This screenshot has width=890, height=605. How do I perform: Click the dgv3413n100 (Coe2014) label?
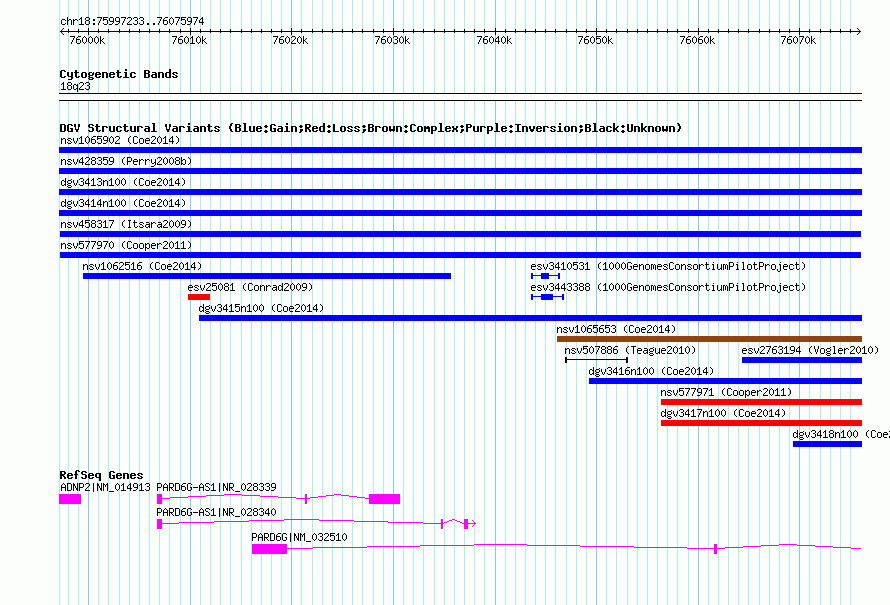point(123,182)
